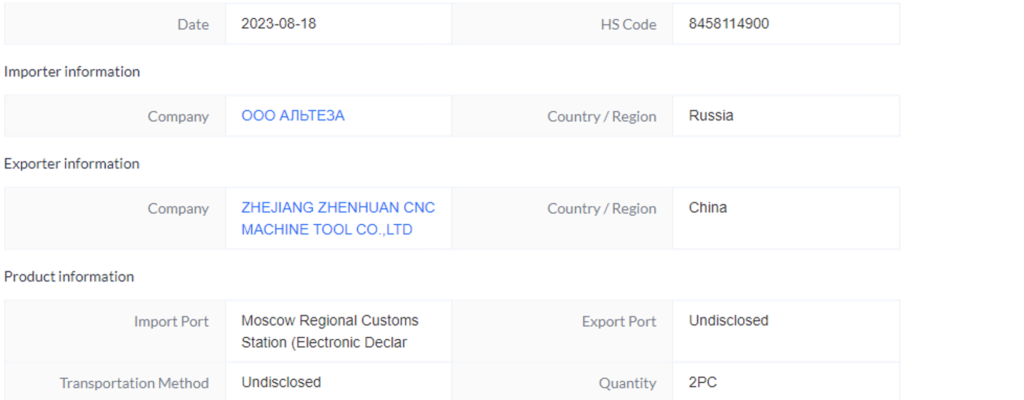The image size is (1024, 400).
Task: Open the ООО АЛЬТЕЗА importer company link
Action: [x=293, y=116]
